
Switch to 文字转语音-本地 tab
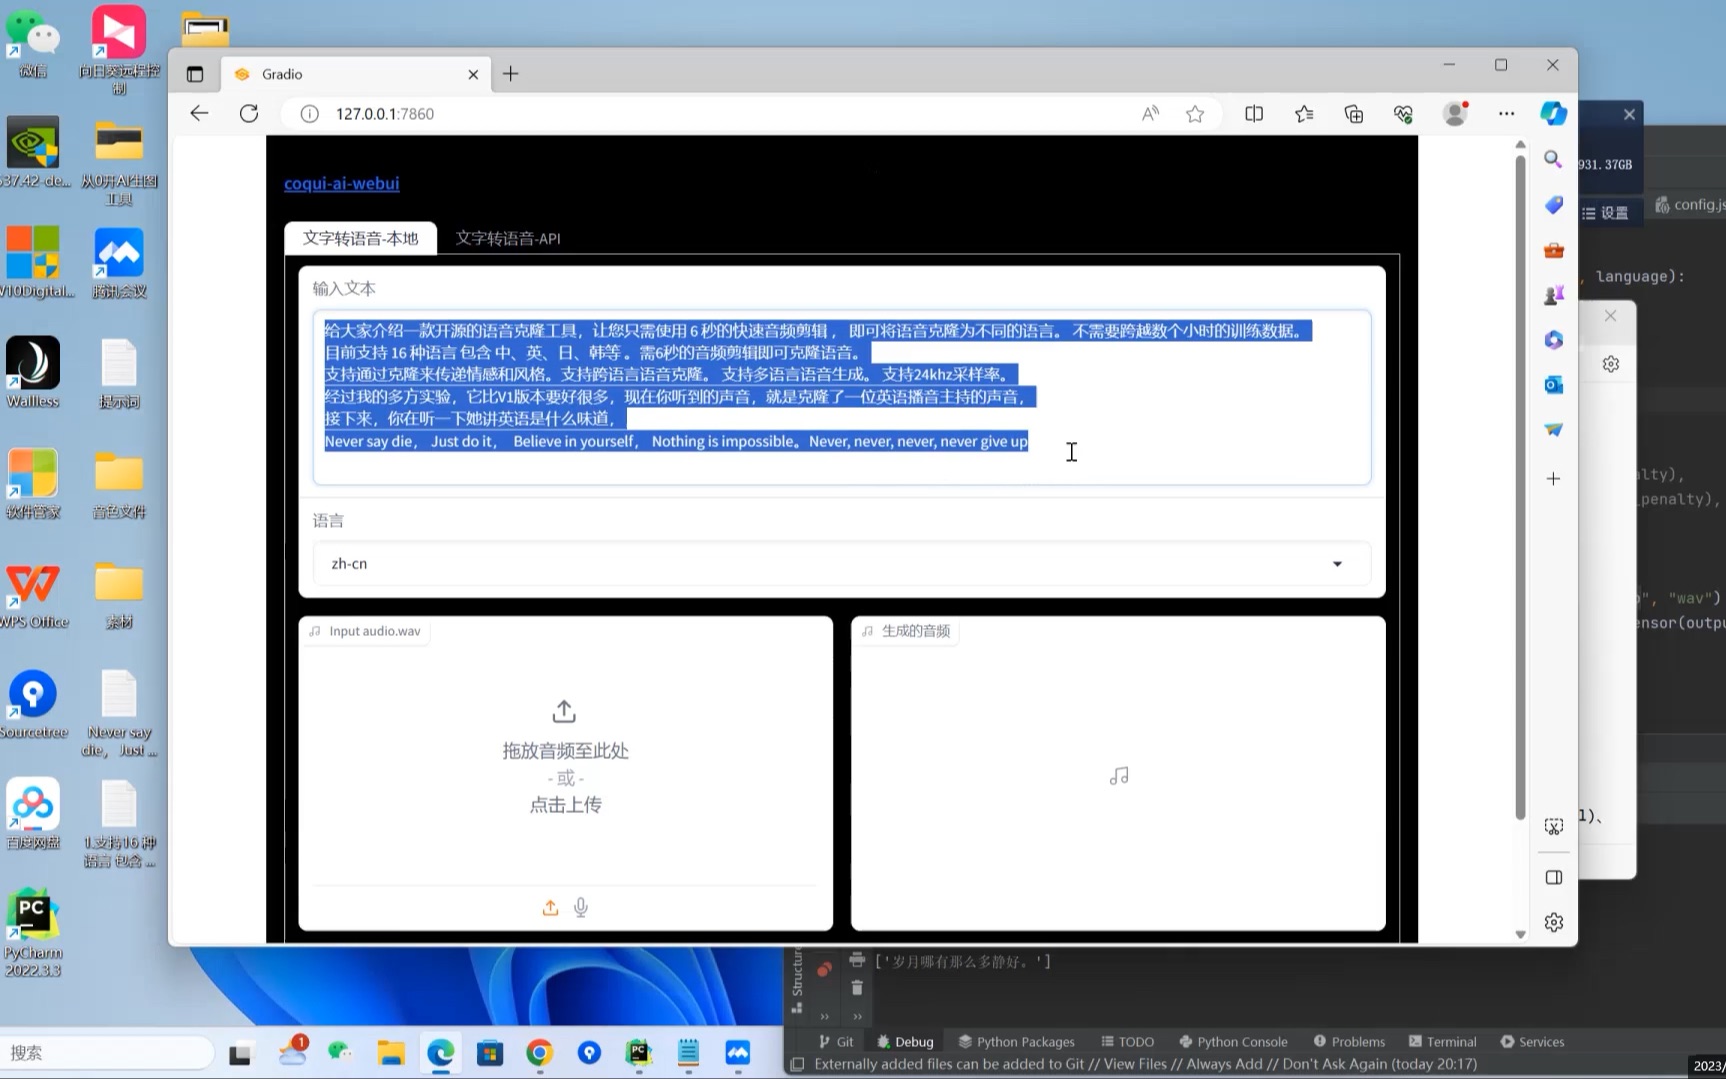pyautogui.click(x=360, y=238)
